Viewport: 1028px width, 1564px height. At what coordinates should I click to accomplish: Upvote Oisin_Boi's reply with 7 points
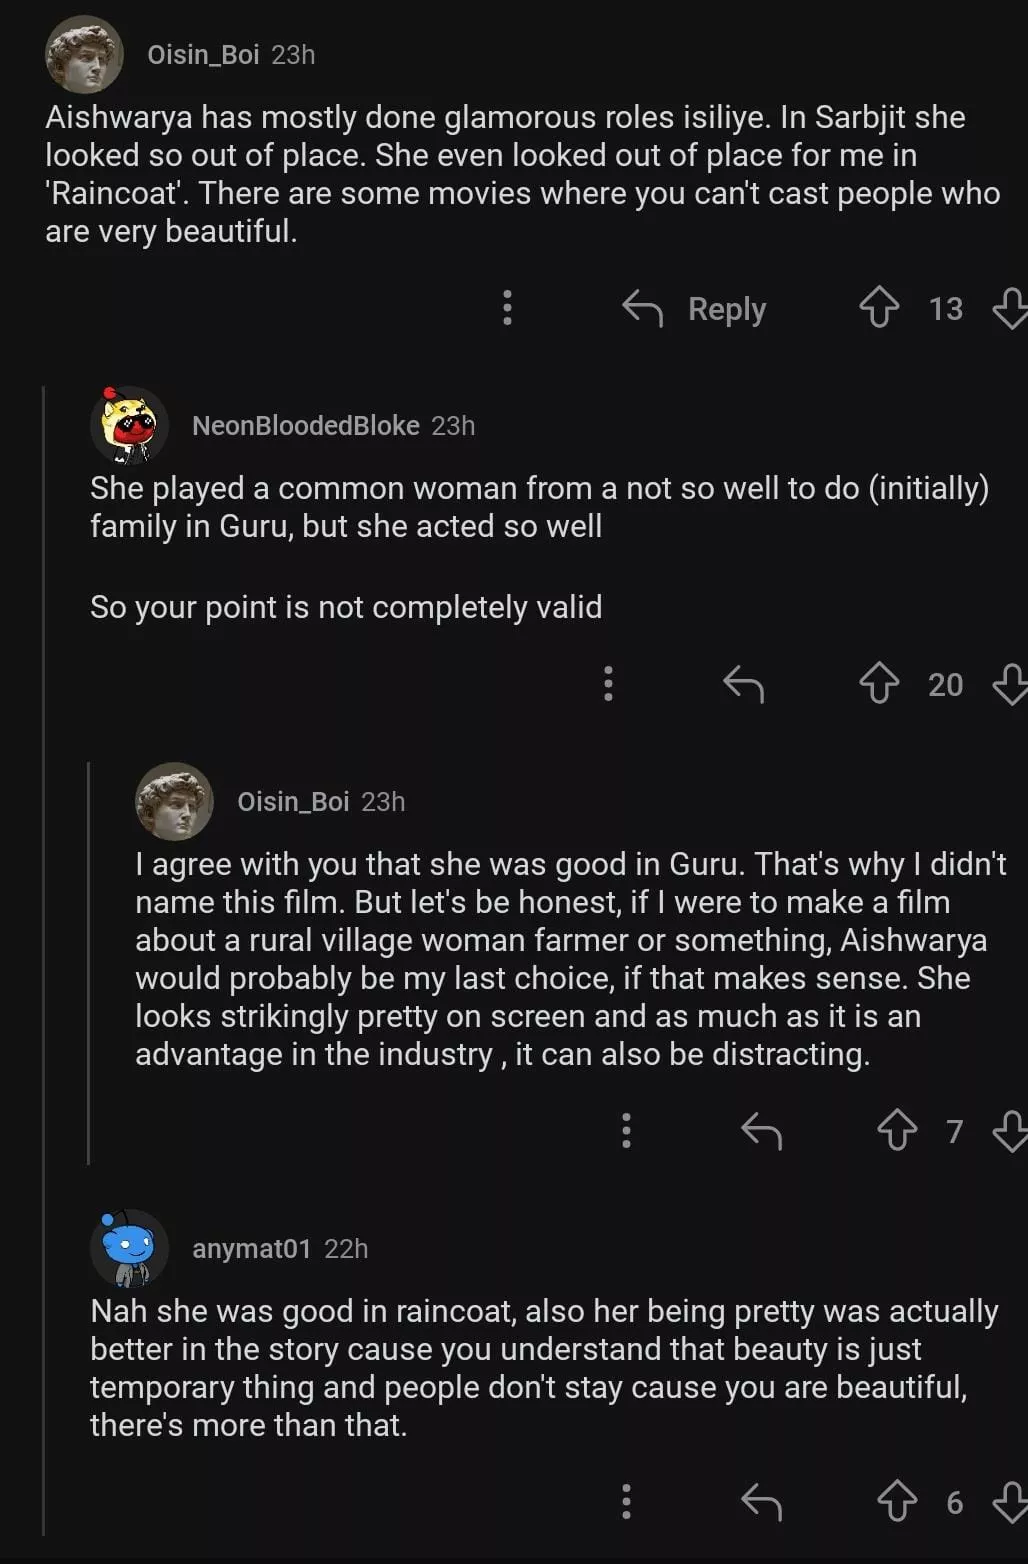897,1131
